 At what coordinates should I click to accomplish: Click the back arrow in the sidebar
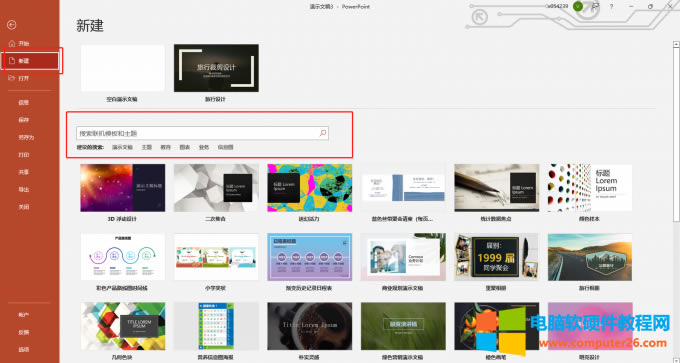[x=12, y=25]
